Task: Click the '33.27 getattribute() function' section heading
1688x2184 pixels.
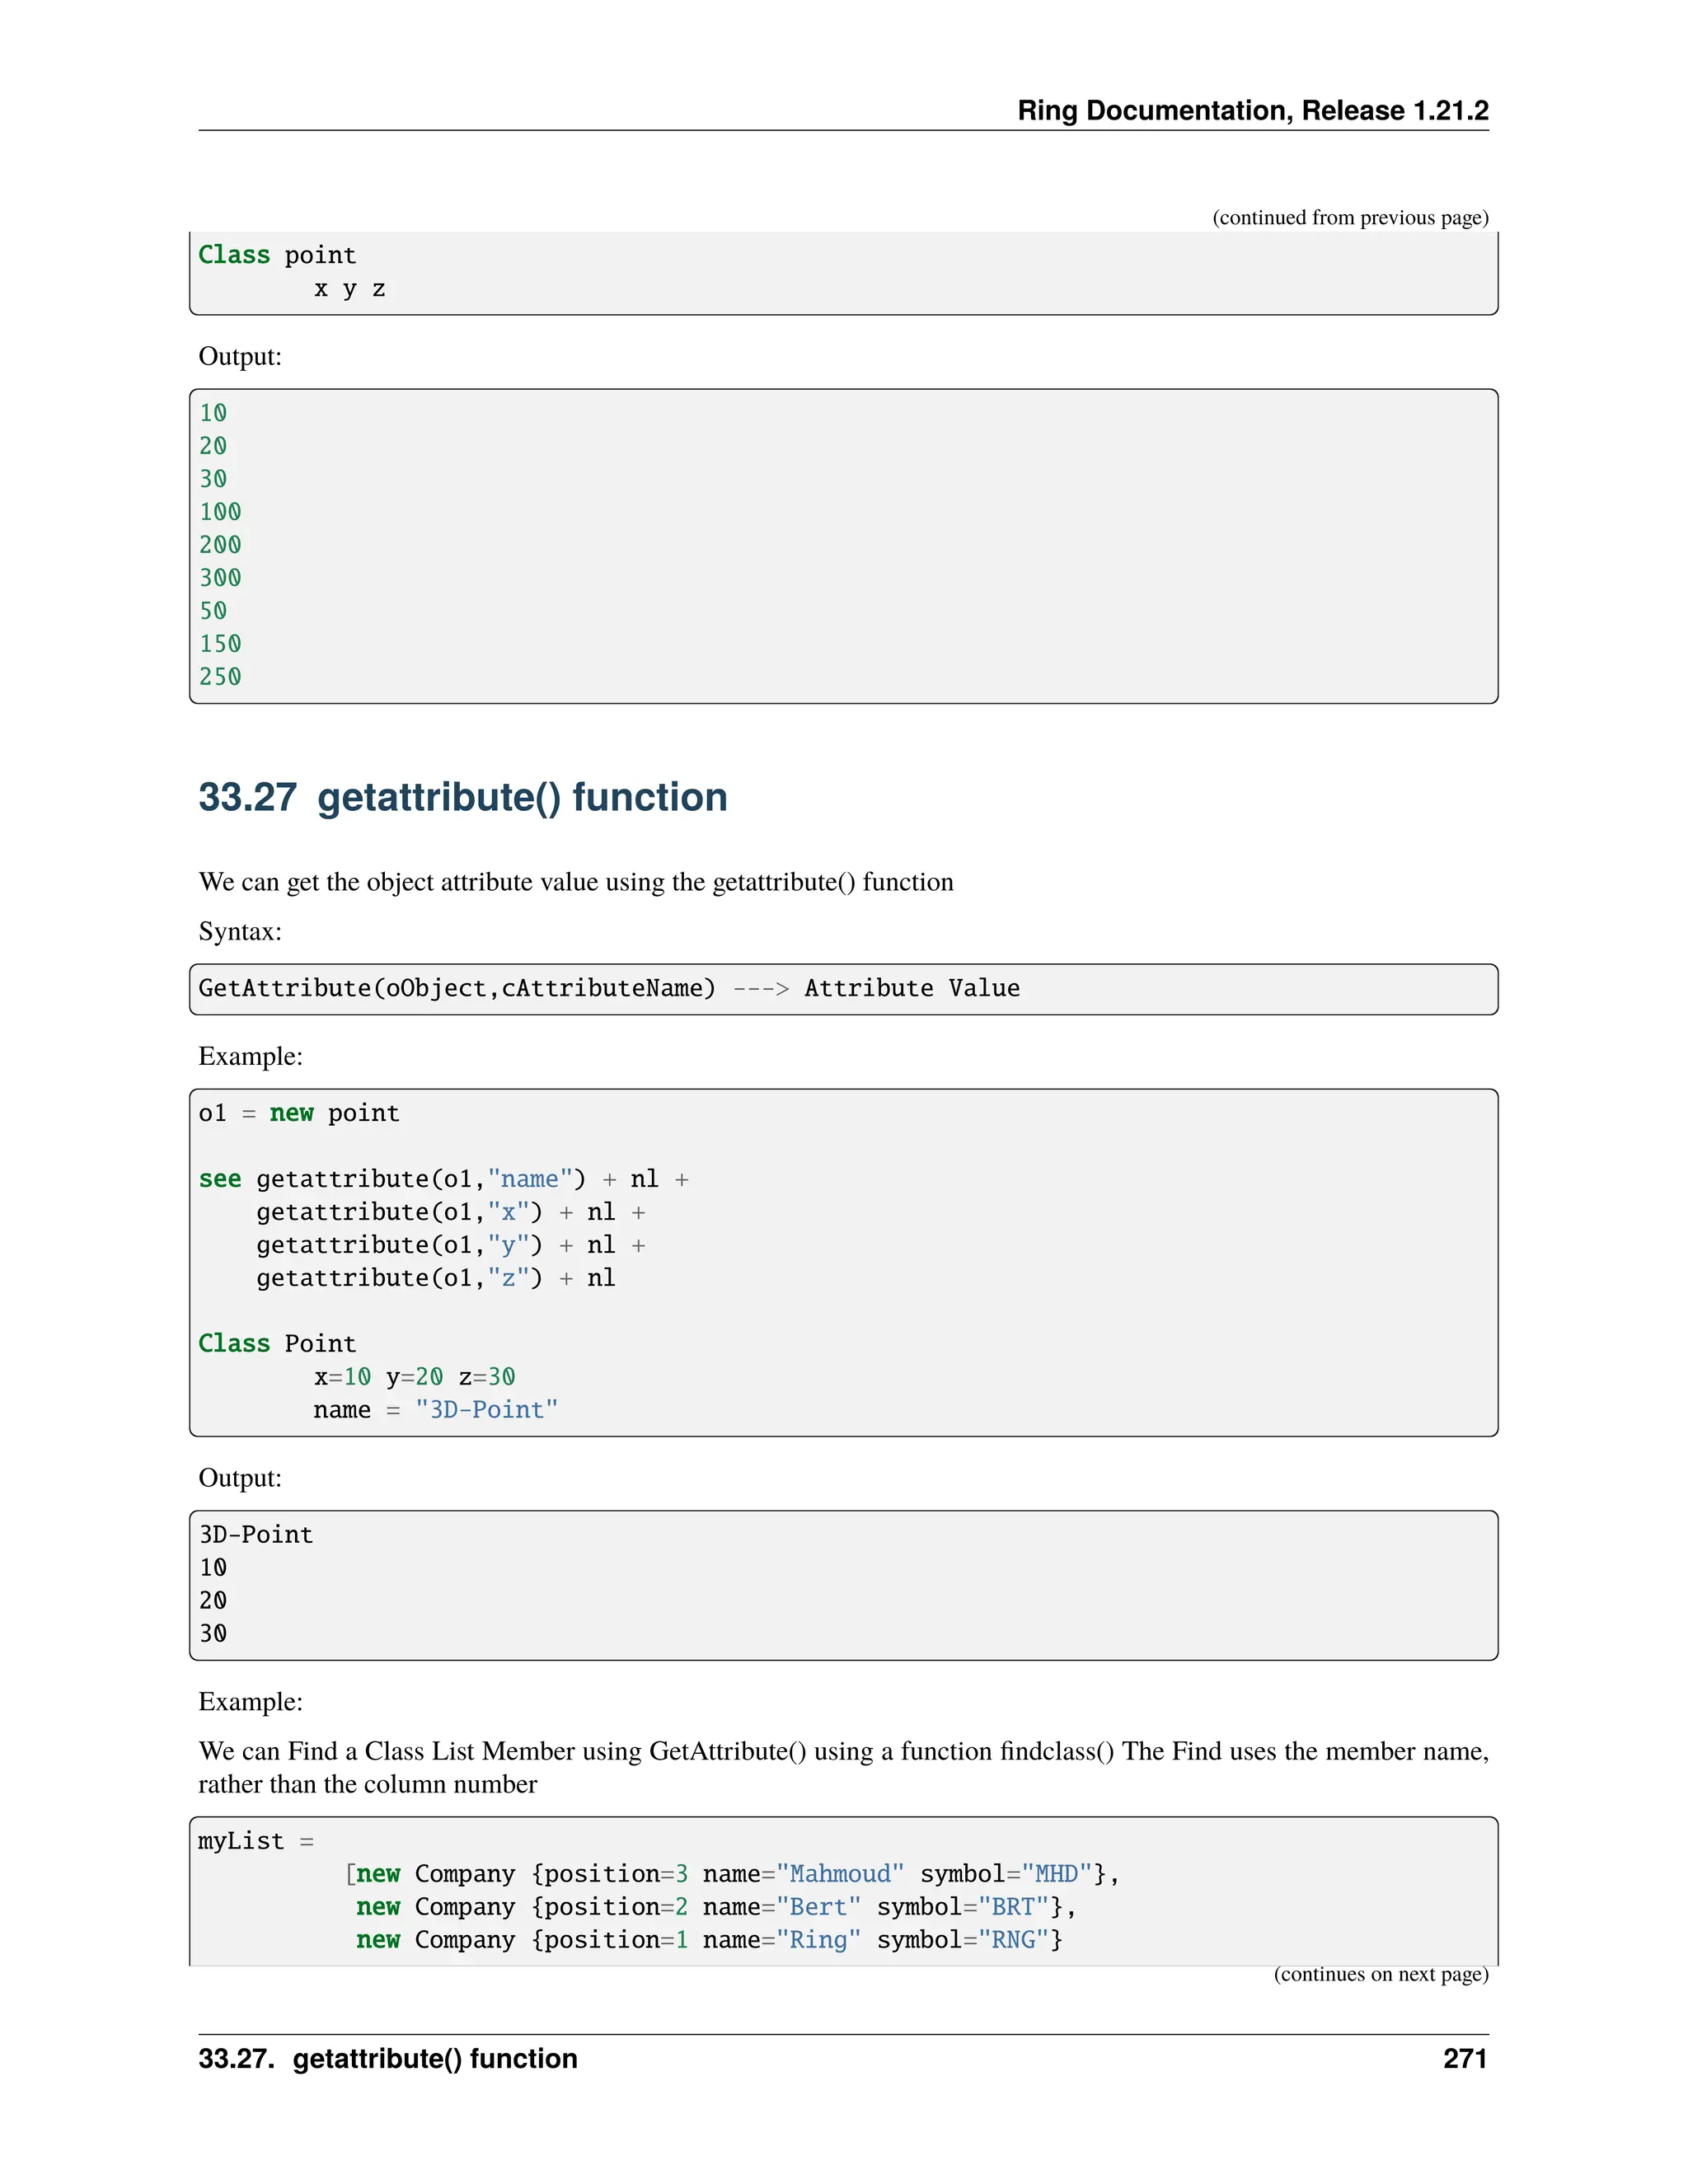Action: tap(462, 797)
